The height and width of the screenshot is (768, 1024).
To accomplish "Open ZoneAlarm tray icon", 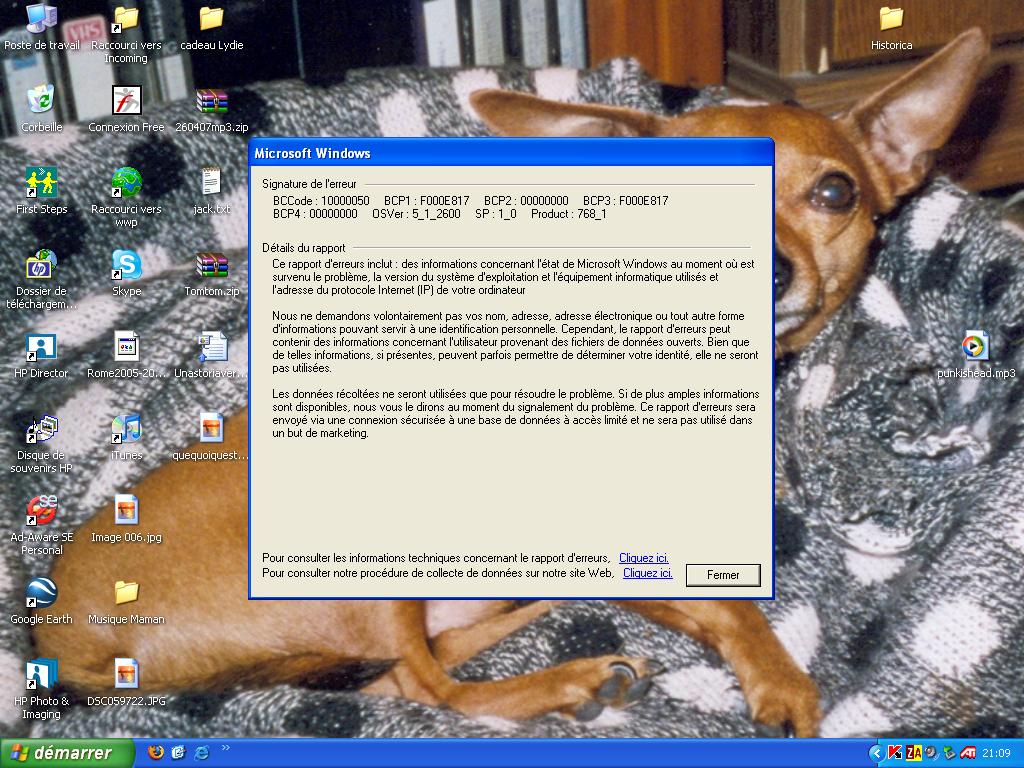I will [x=913, y=753].
